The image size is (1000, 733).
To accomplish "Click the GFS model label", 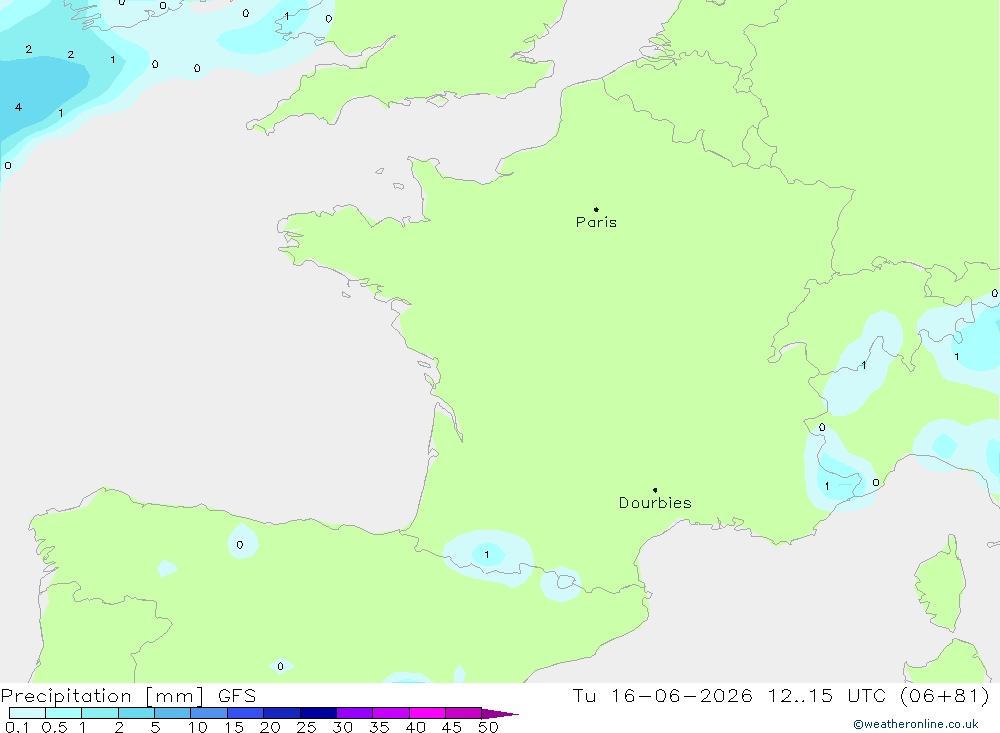I will pos(237,696).
